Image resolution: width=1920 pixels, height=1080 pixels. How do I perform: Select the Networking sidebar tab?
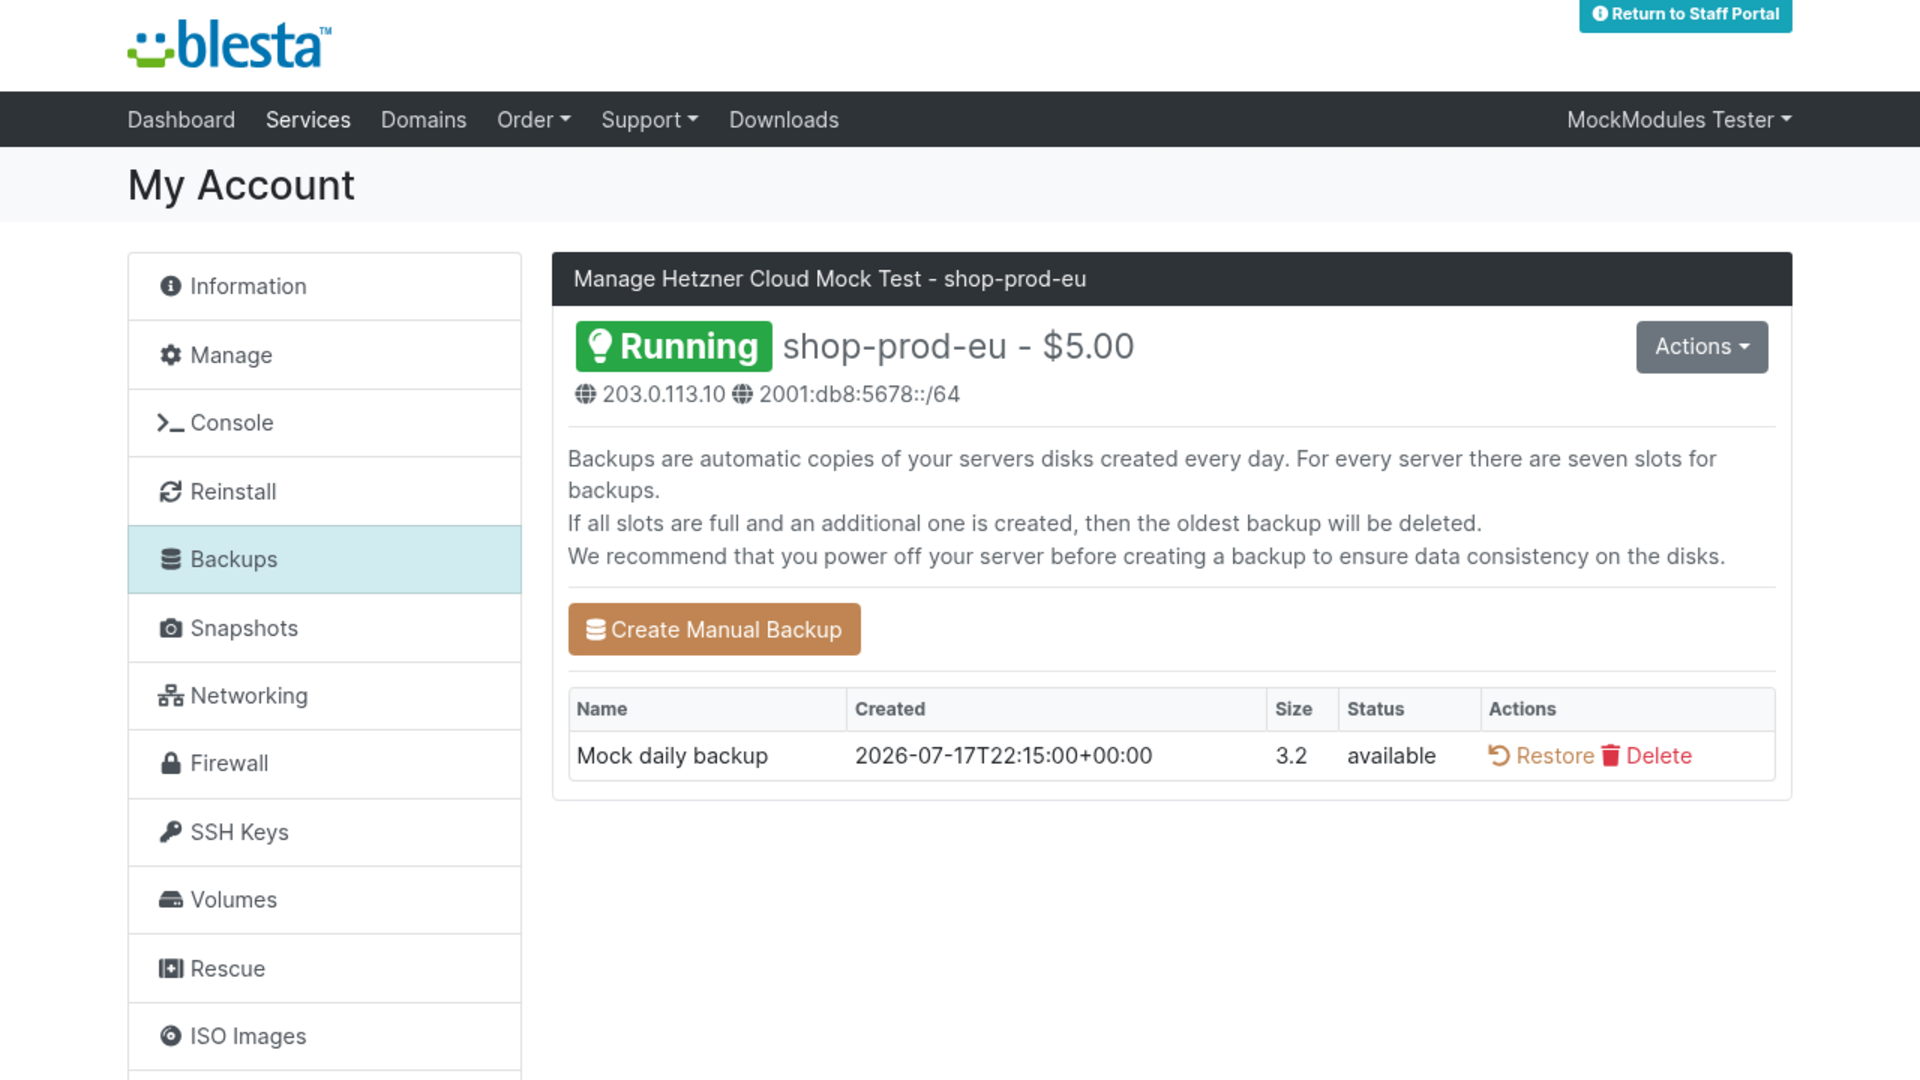pyautogui.click(x=325, y=696)
